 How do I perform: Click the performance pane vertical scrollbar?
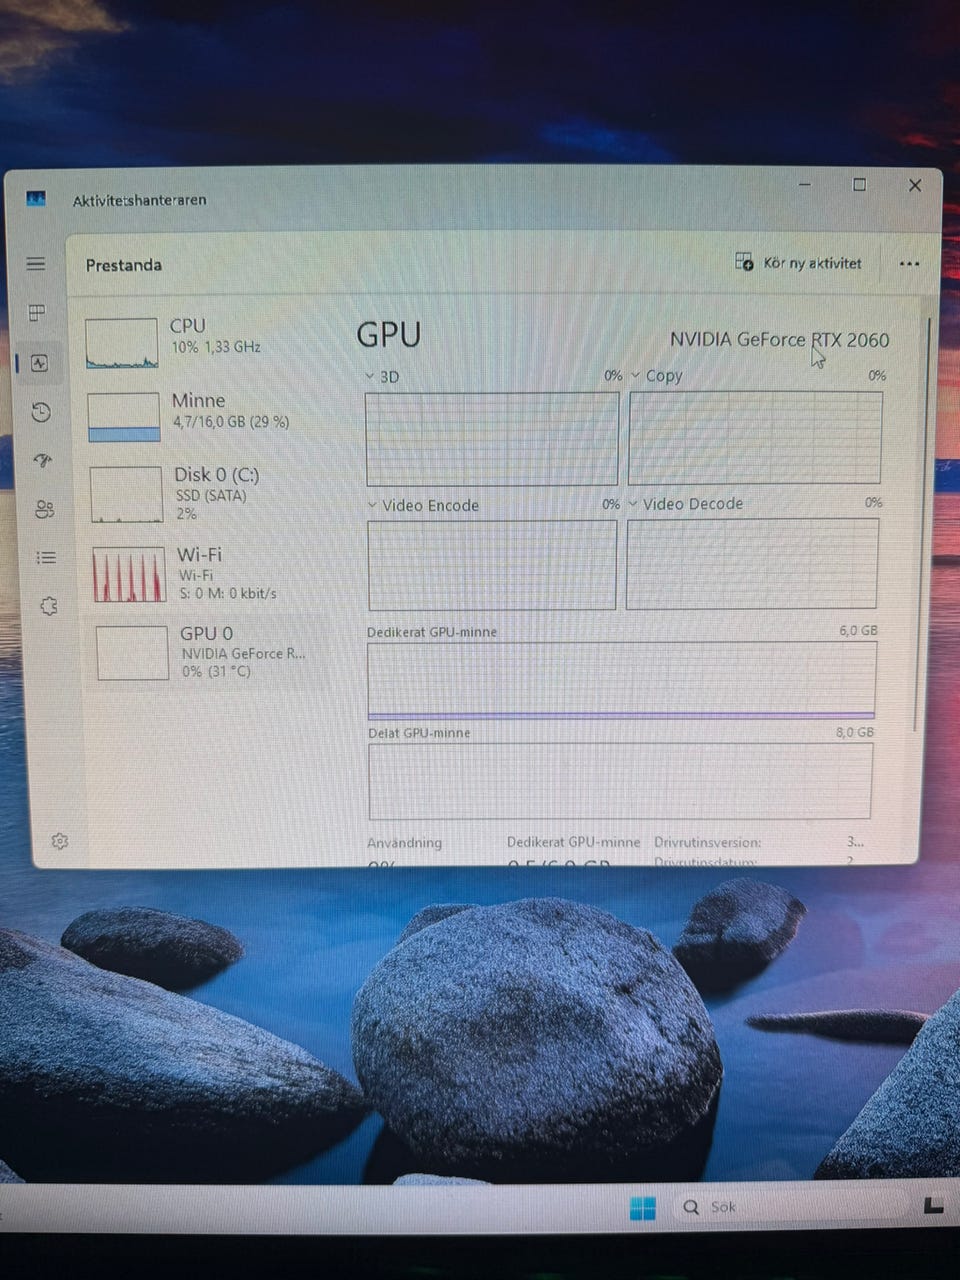click(x=923, y=525)
